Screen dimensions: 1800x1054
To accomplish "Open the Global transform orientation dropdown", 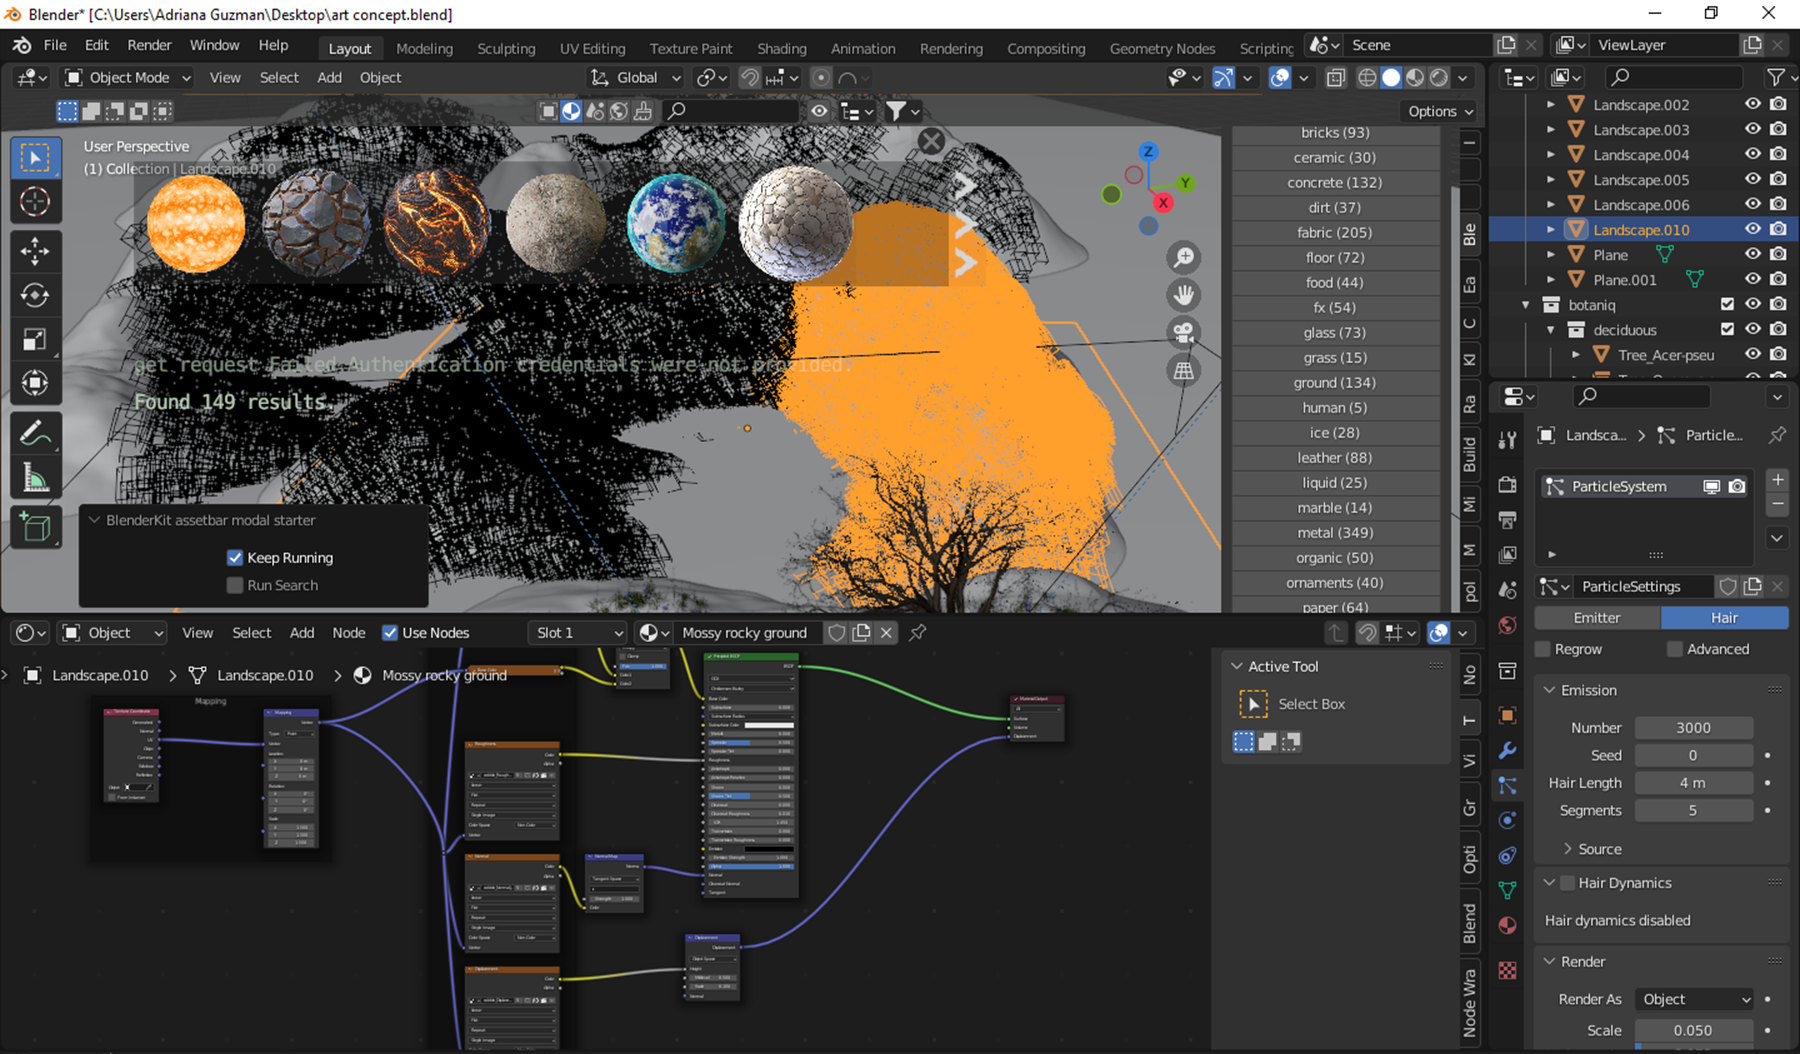I will pyautogui.click(x=636, y=78).
